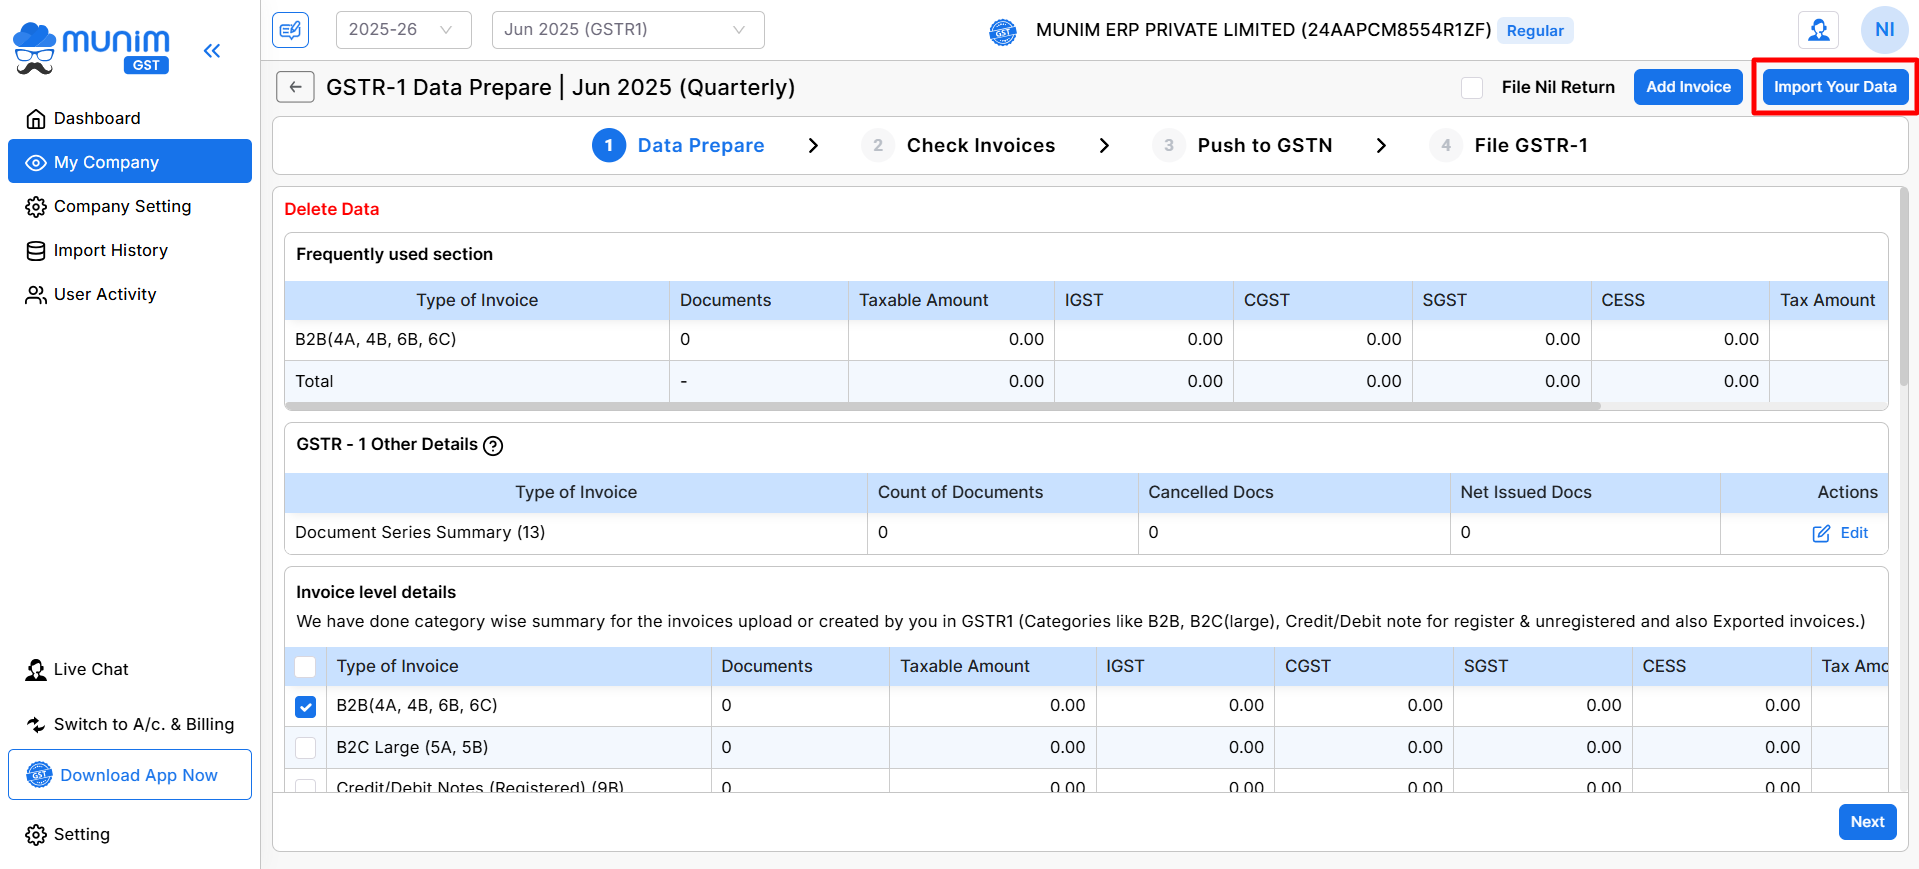Open the NI user avatar

coord(1884,30)
